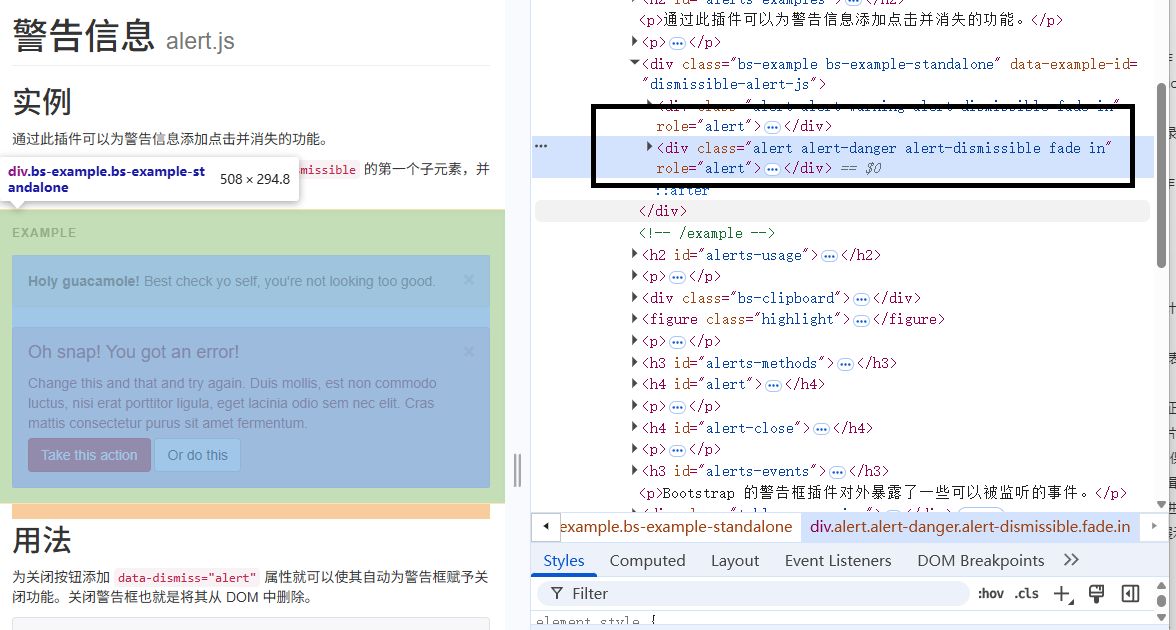Click ellipsis badge in the figure highlight row
Screen dimensions: 1176x630
coord(861,320)
